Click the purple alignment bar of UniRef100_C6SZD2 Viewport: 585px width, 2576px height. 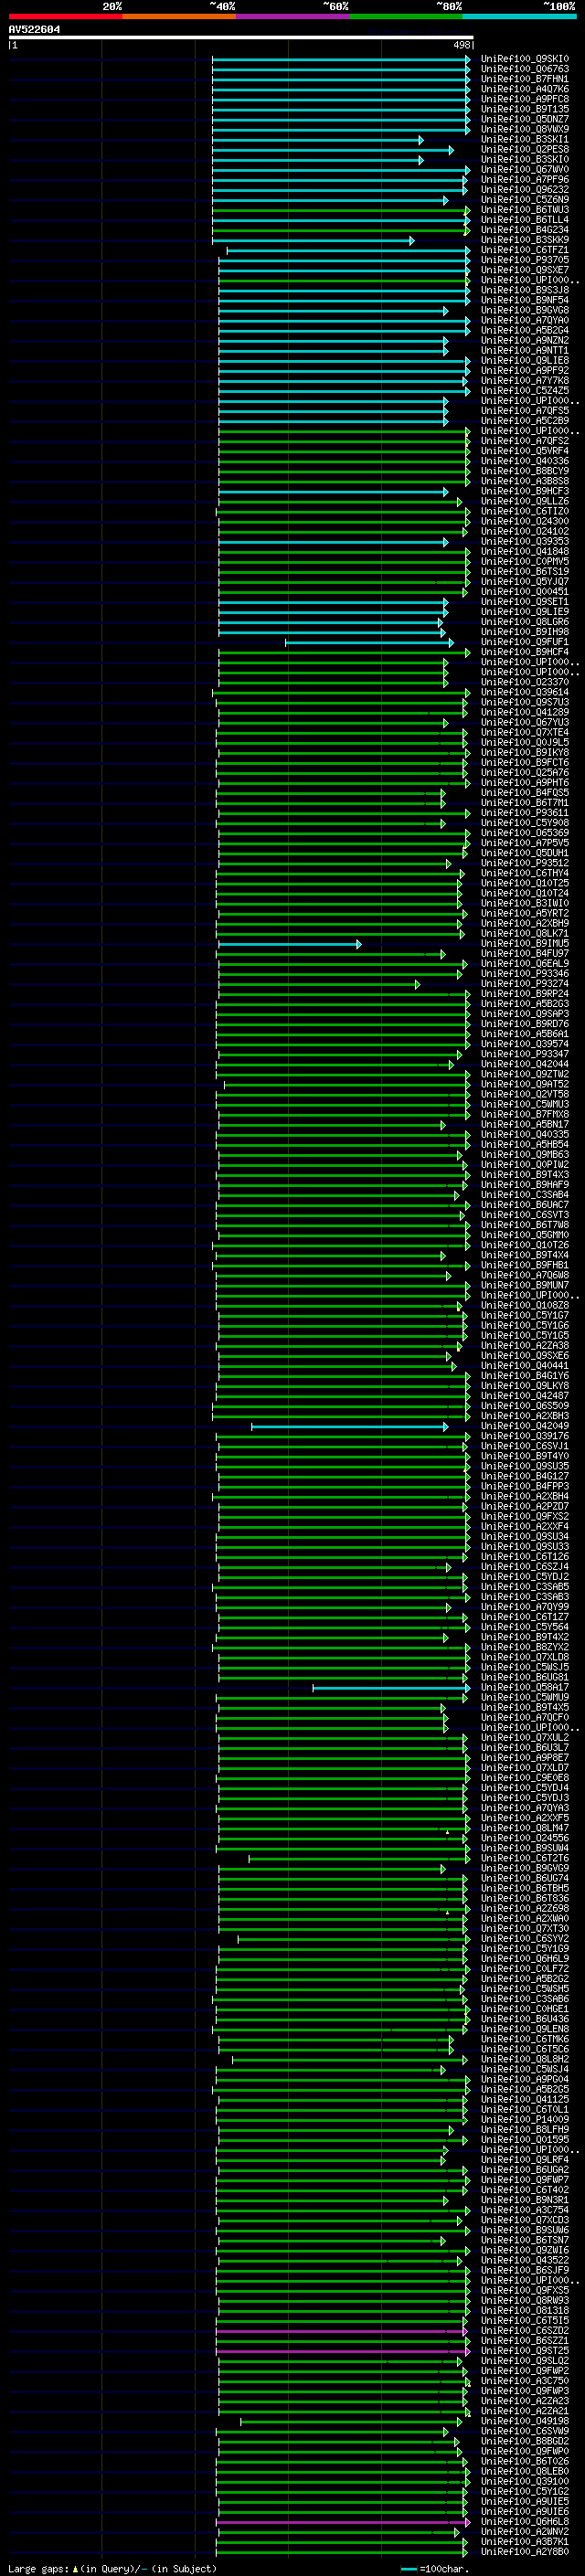tap(342, 2331)
